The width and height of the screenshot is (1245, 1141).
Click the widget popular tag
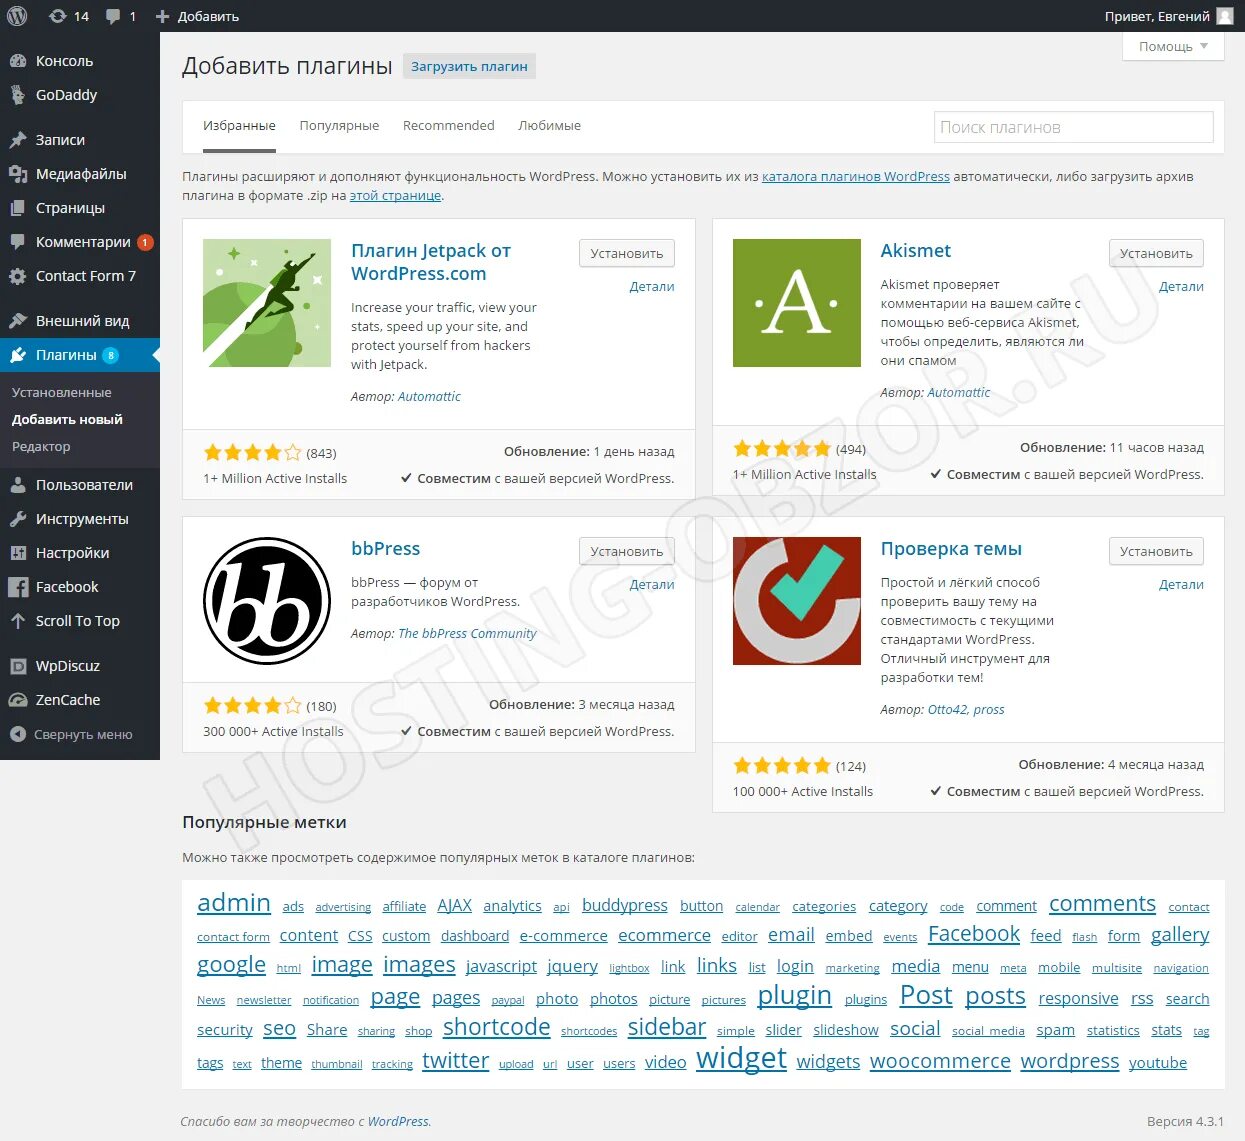pyautogui.click(x=741, y=1058)
